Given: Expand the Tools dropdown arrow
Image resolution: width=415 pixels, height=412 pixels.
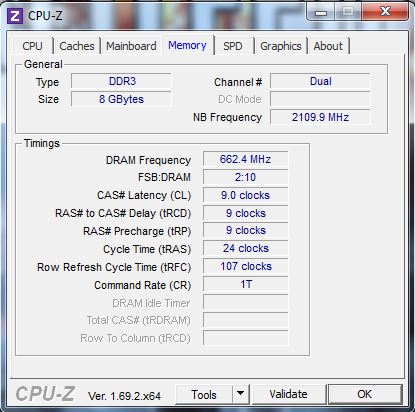Looking at the screenshot, I should click(240, 395).
